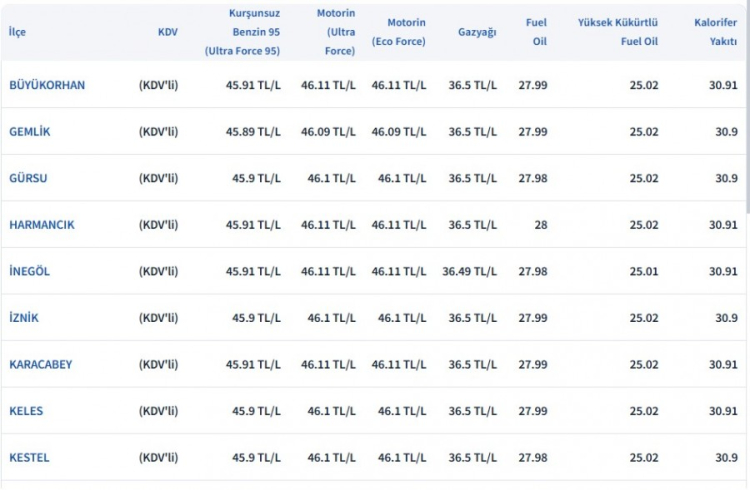Select the Gazyağı column header
Image resolution: width=750 pixels, height=490 pixels.
(477, 32)
